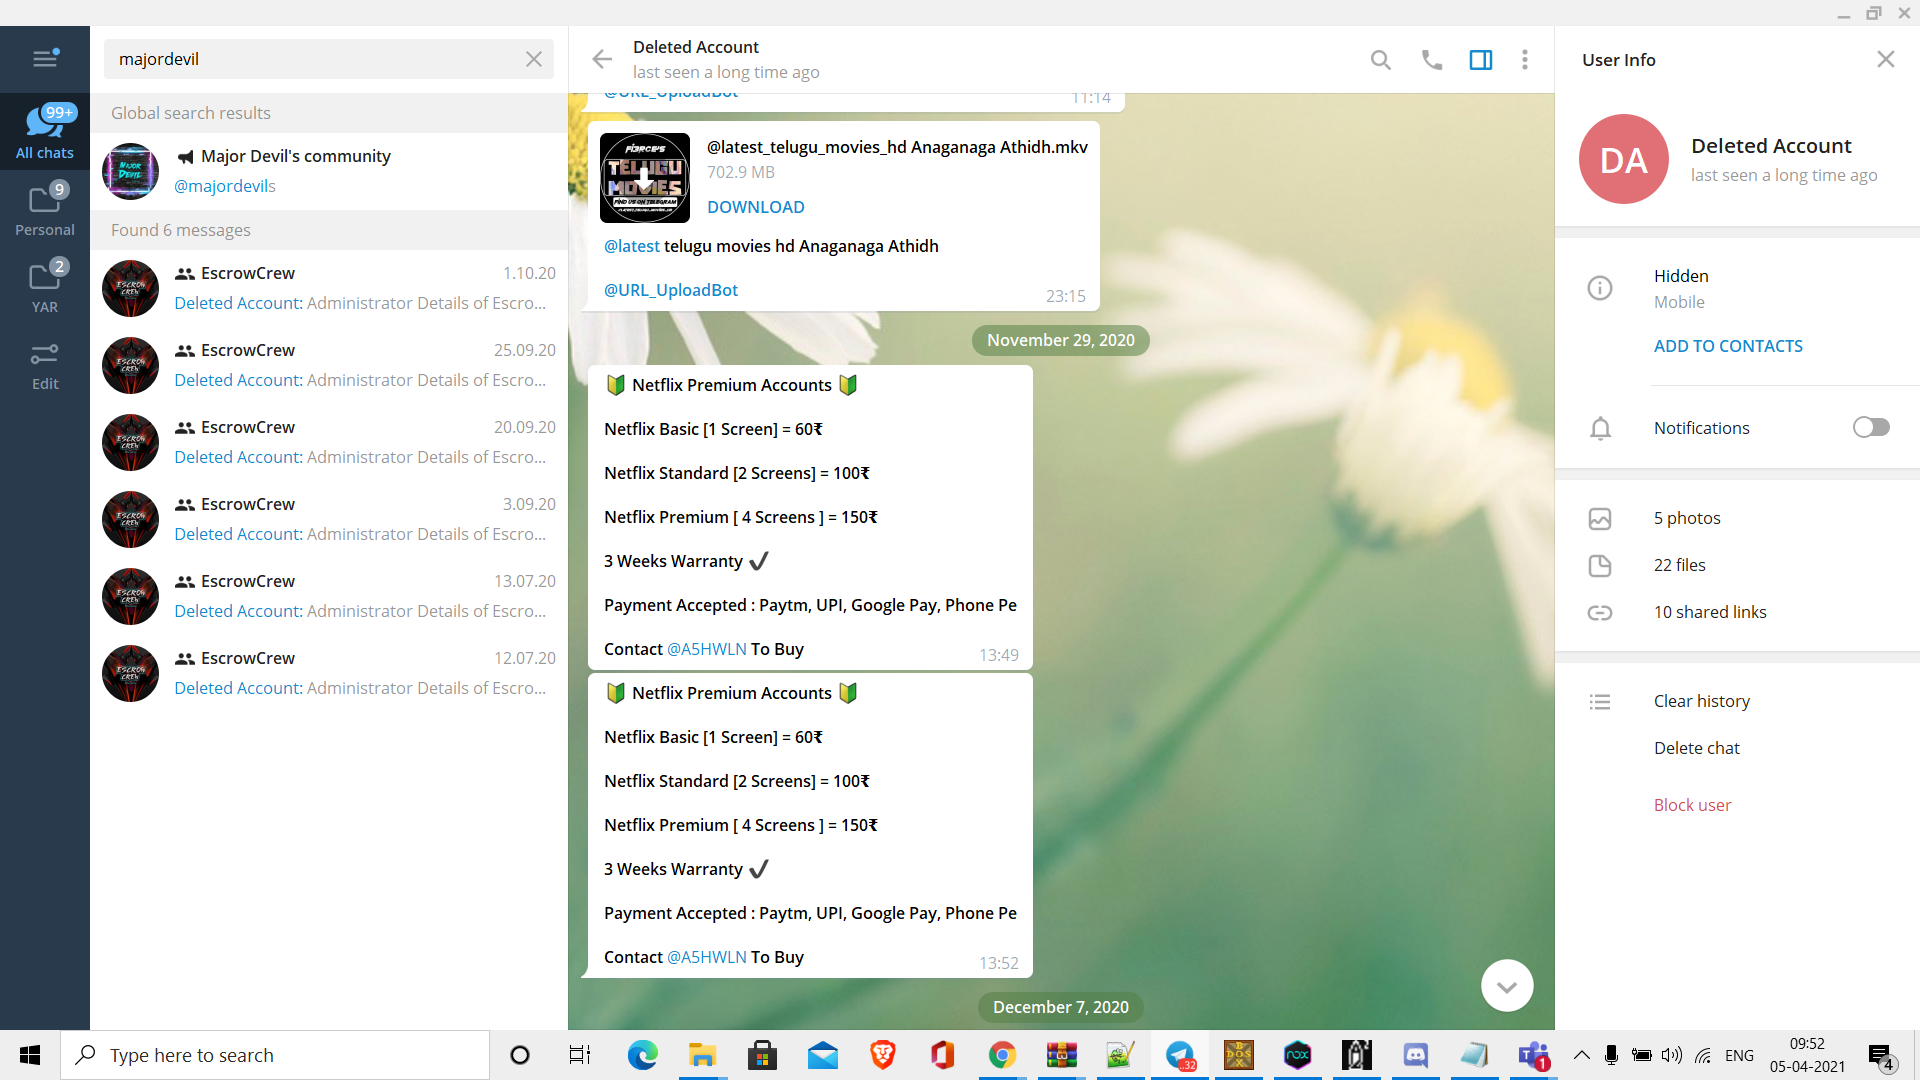Launch Microsoft Edge from taskbar
Viewport: 1920px width, 1080px height.
(x=643, y=1055)
